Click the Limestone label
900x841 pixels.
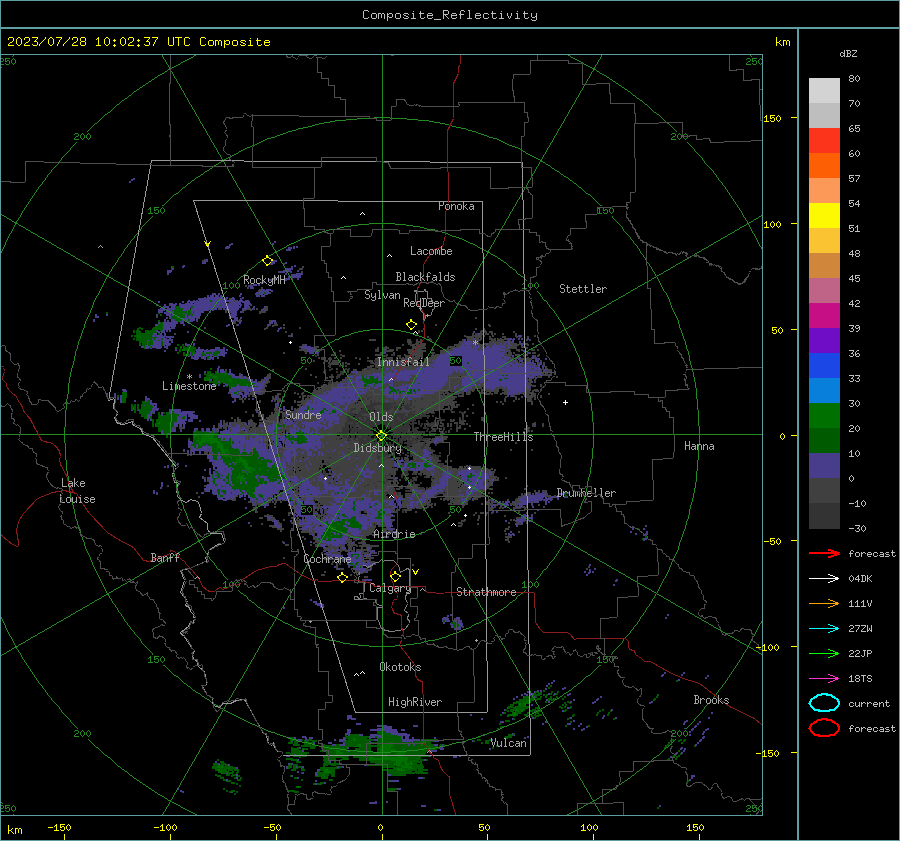tap(189, 386)
